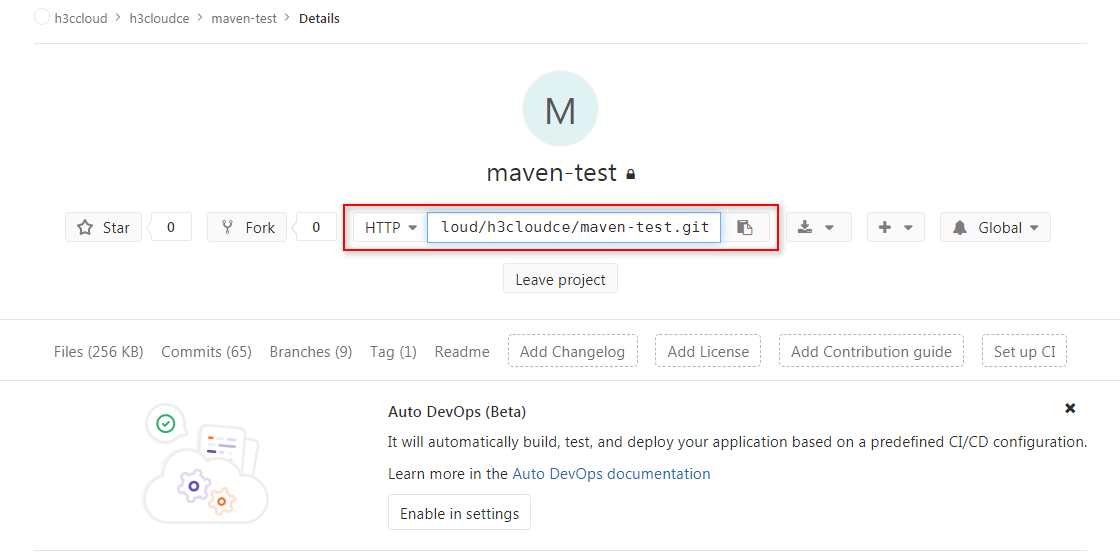Click Enable in settings button

tap(459, 513)
